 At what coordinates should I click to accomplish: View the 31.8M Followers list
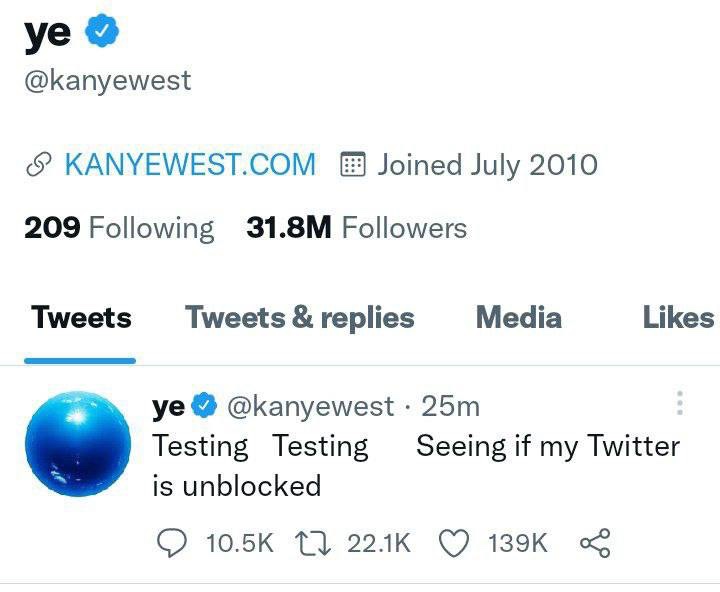[x=356, y=227]
